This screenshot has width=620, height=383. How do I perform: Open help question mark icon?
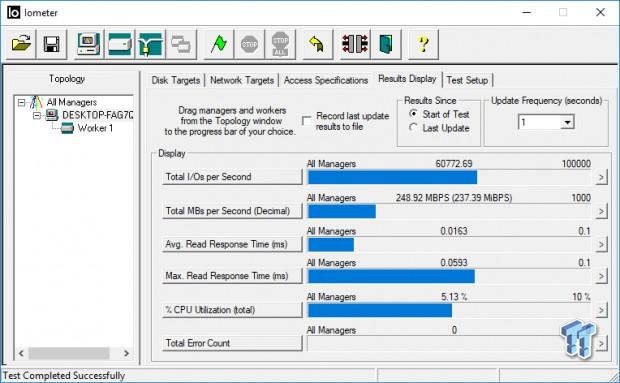click(423, 44)
